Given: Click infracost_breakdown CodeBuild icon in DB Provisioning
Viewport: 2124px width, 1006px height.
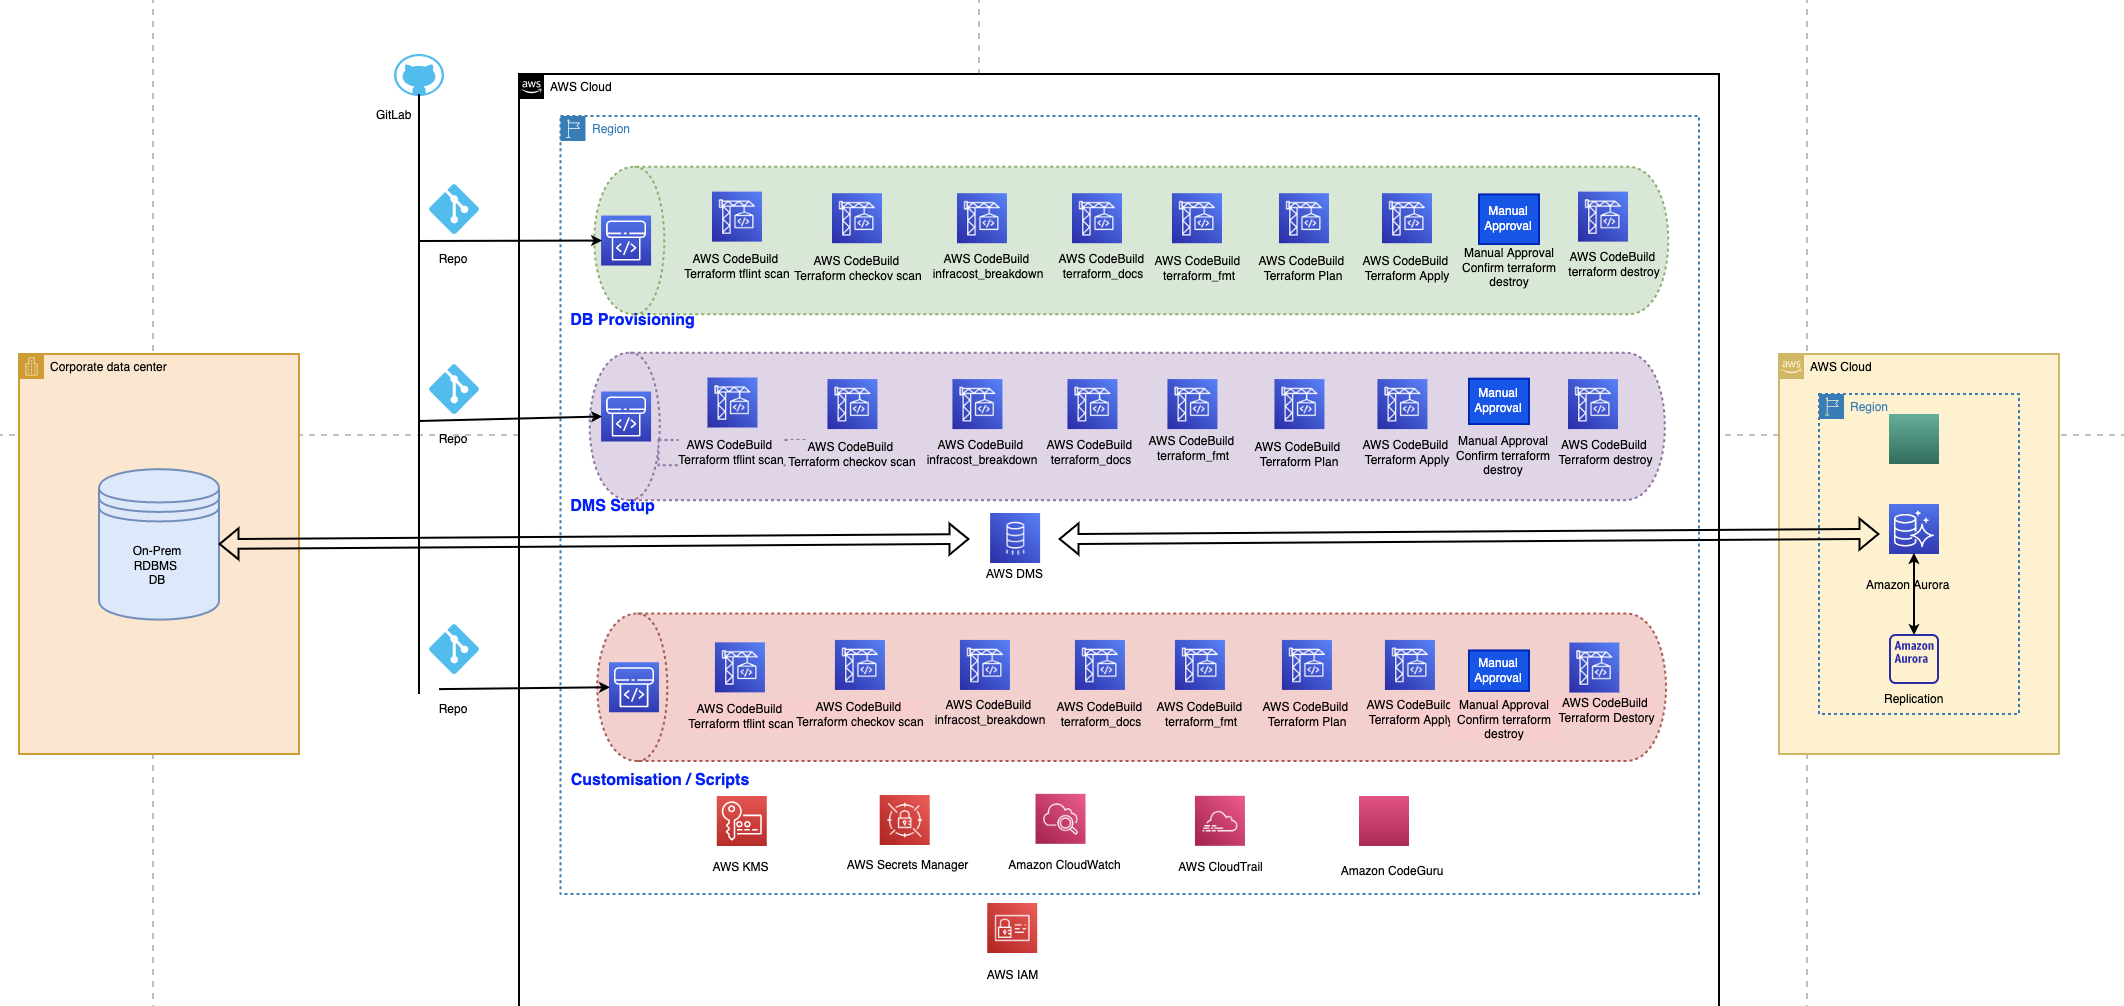Looking at the screenshot, I should tap(982, 218).
